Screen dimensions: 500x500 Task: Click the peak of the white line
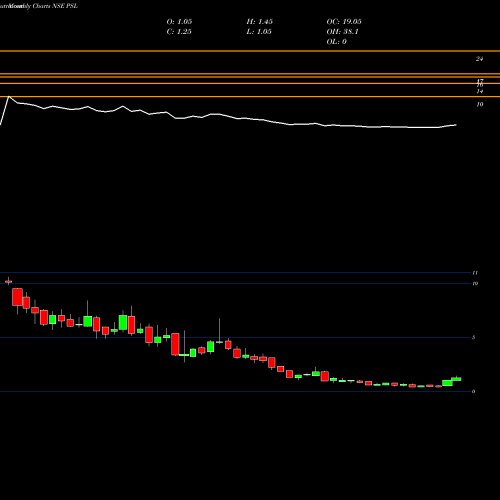(9, 97)
